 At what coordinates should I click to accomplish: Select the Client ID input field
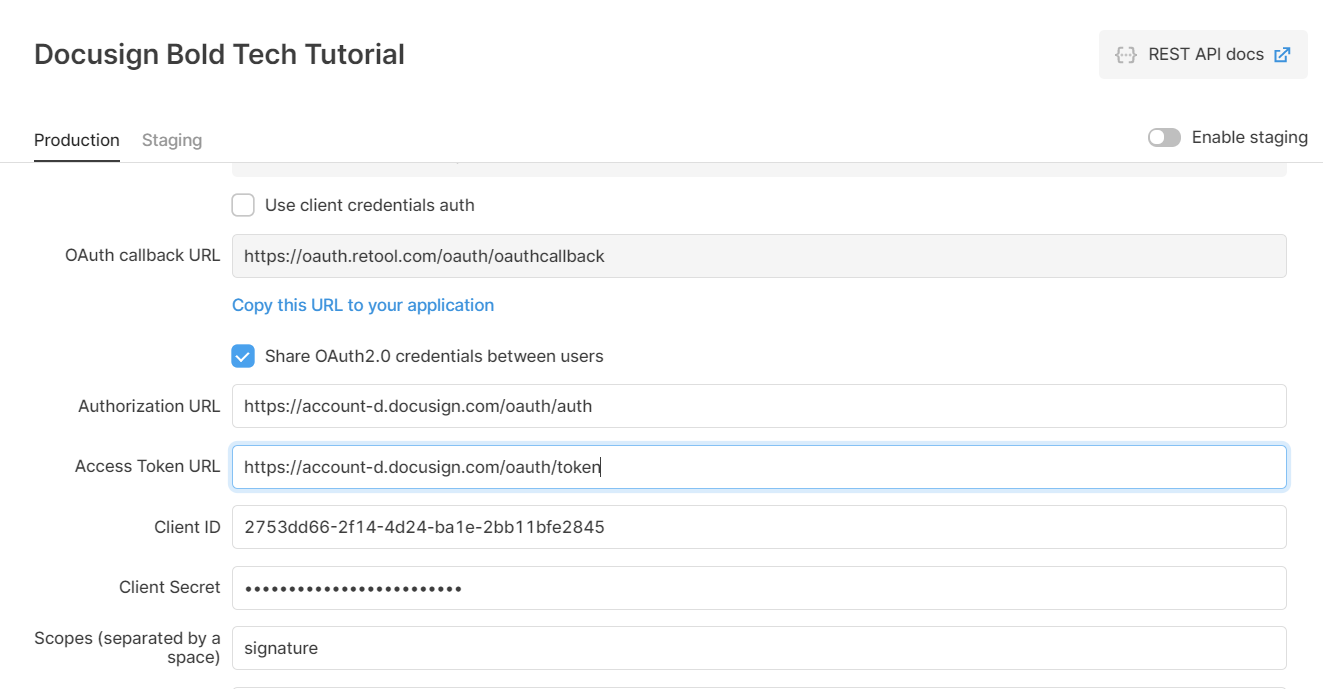(759, 527)
